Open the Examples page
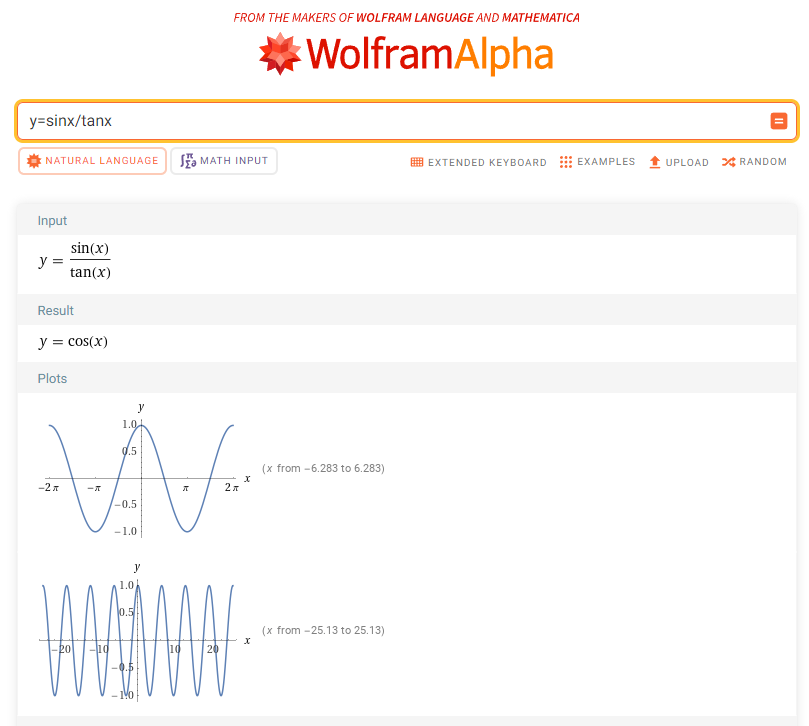 coord(597,162)
